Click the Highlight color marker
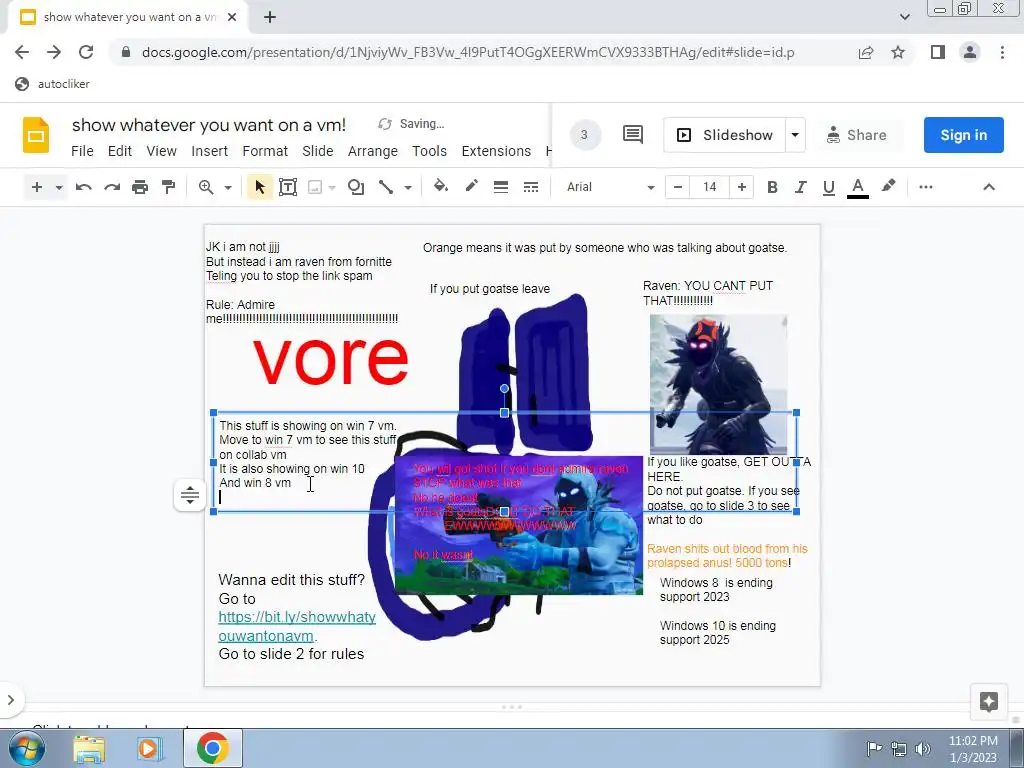1024x768 pixels. 888,187
